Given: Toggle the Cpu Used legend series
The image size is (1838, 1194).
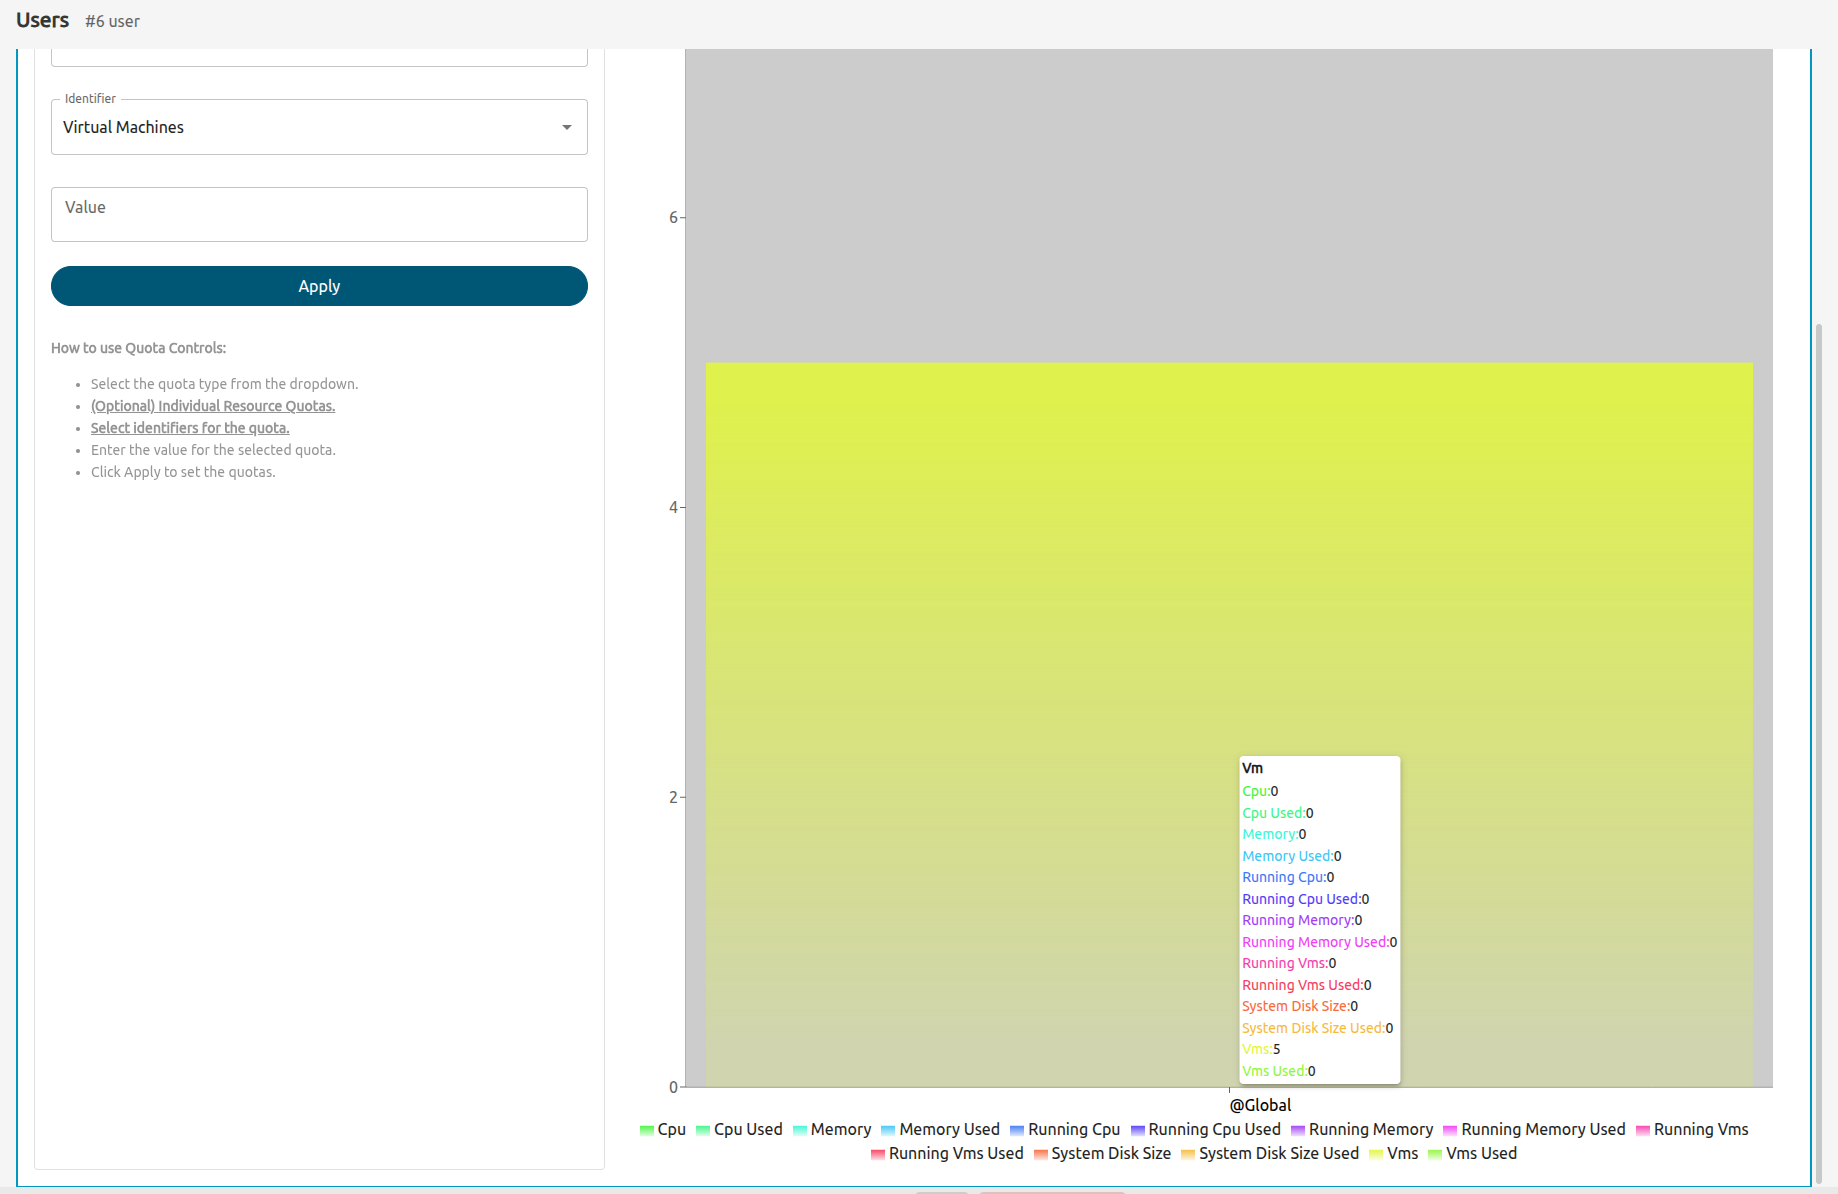Looking at the screenshot, I should pyautogui.click(x=739, y=1129).
